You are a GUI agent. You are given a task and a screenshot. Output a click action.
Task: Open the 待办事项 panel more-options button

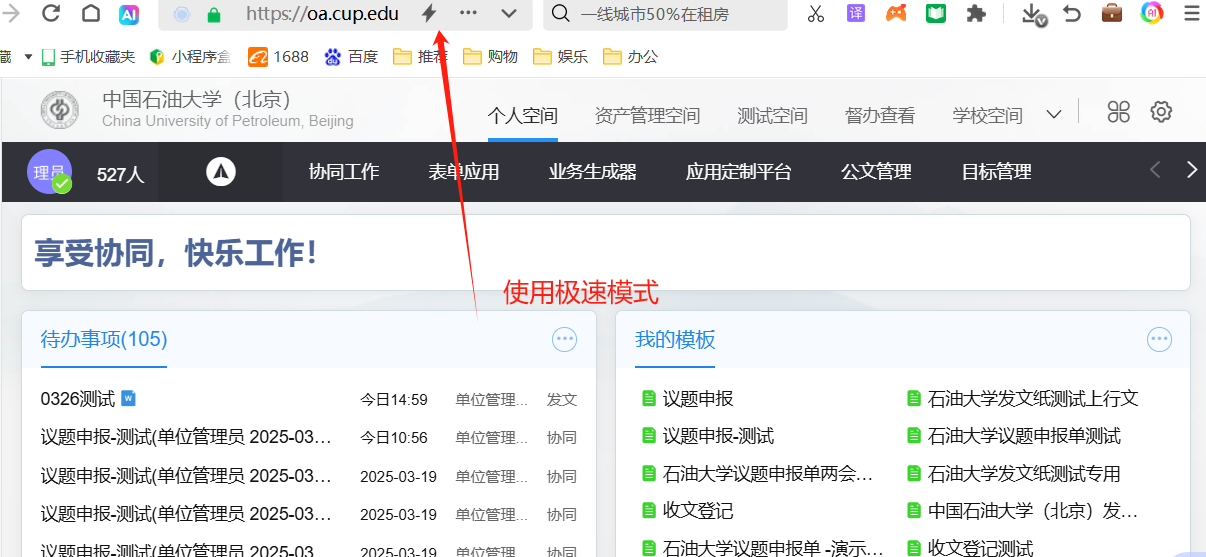564,340
